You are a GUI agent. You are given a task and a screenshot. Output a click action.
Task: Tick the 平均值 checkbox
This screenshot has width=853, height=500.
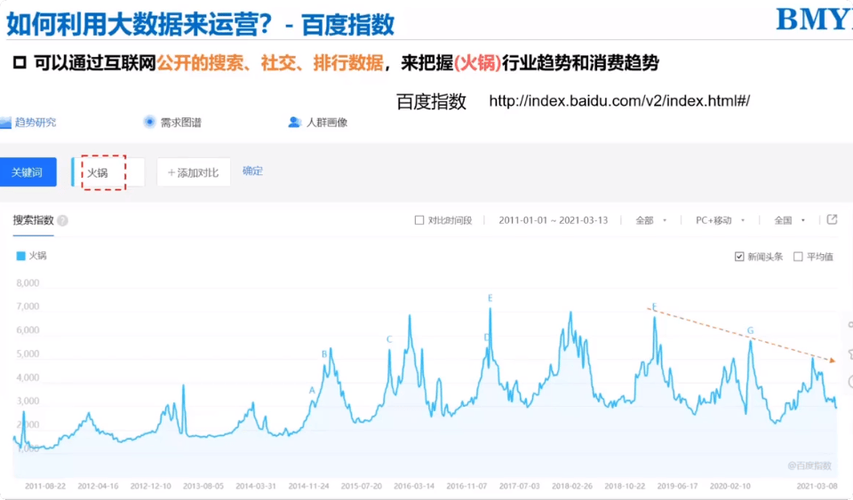[x=798, y=257]
